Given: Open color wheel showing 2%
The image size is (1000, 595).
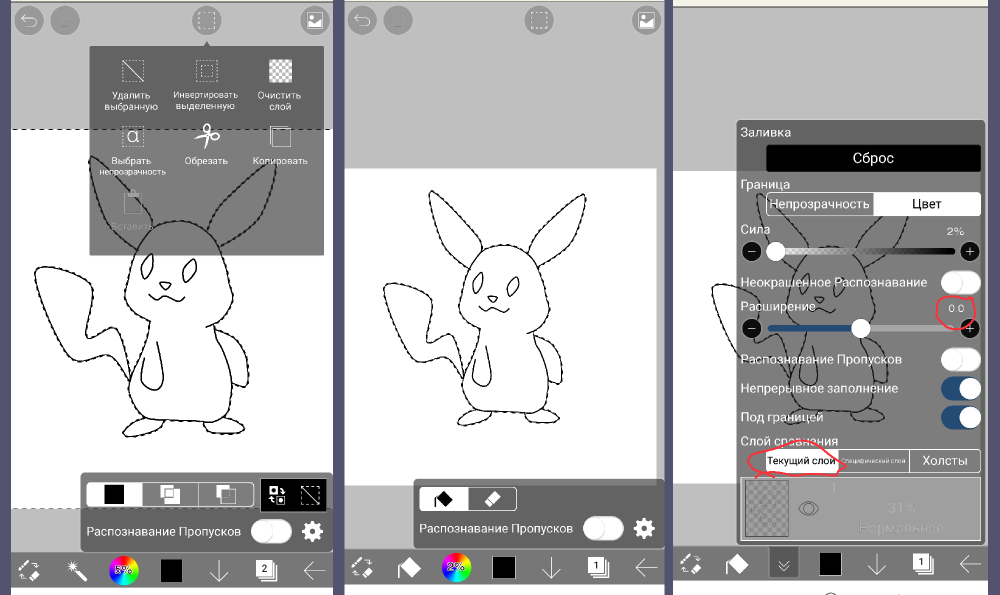Looking at the screenshot, I should [x=457, y=567].
